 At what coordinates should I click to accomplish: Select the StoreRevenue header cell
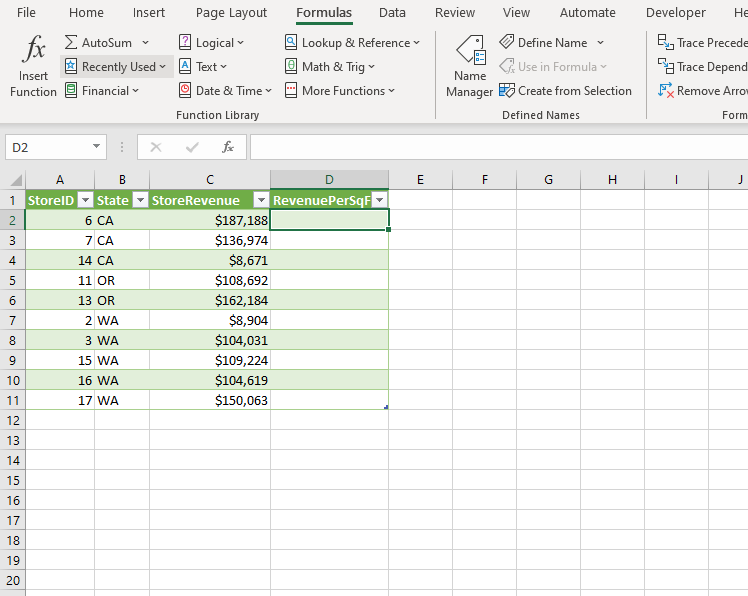tap(210, 200)
